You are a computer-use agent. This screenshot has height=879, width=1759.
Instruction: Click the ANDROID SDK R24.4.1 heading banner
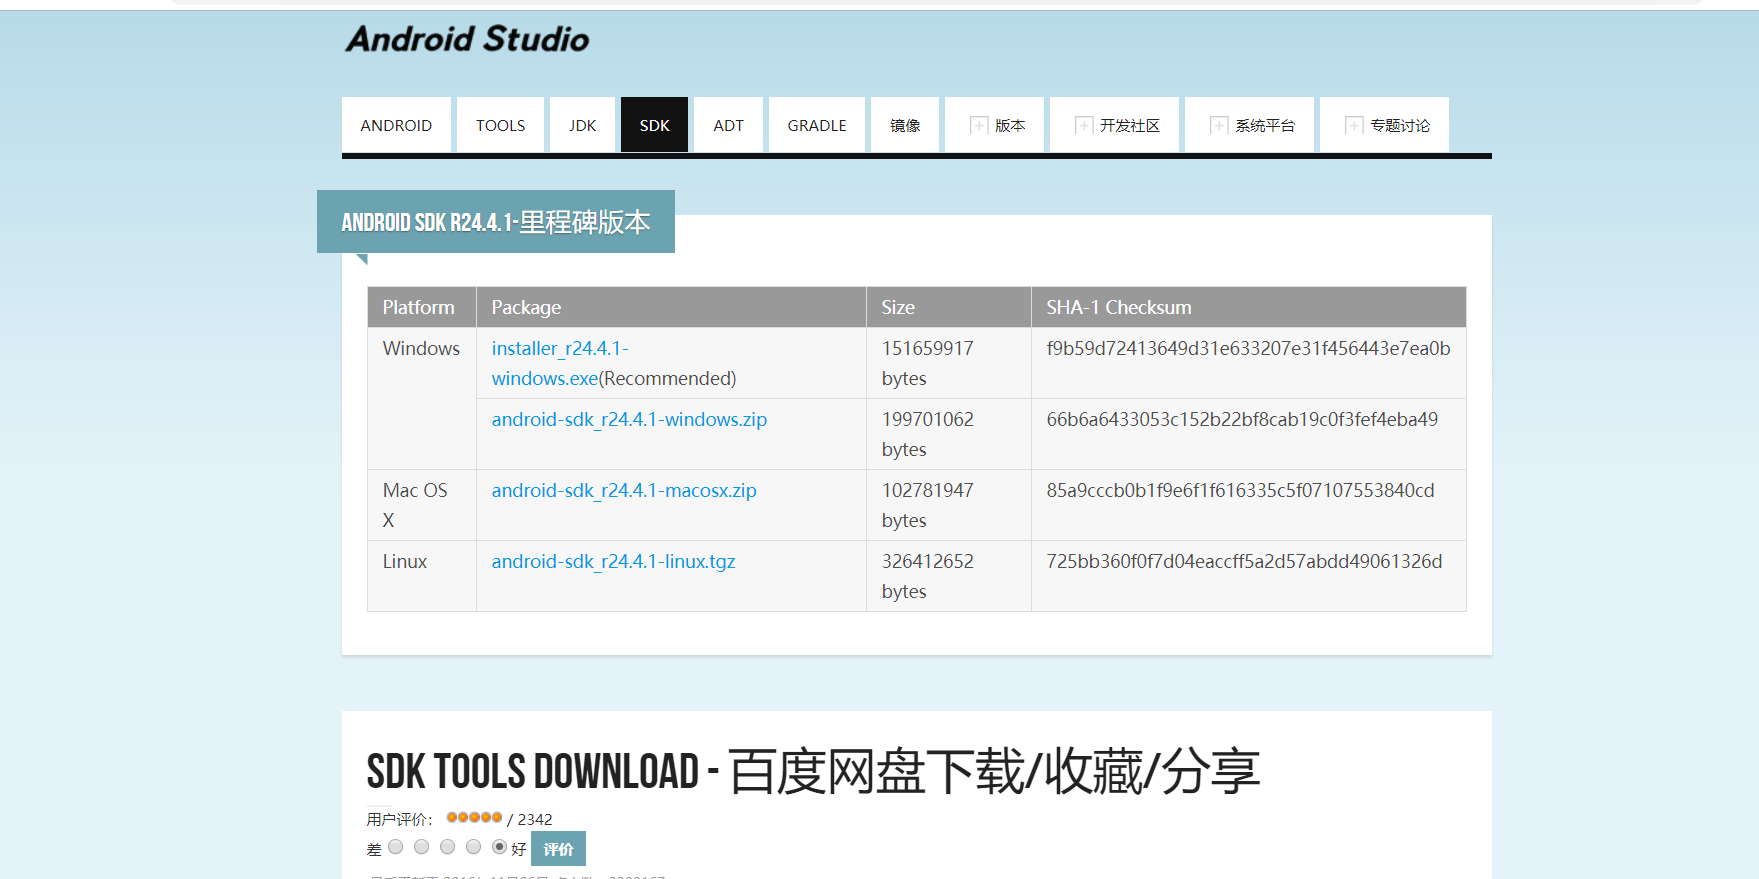coord(496,222)
